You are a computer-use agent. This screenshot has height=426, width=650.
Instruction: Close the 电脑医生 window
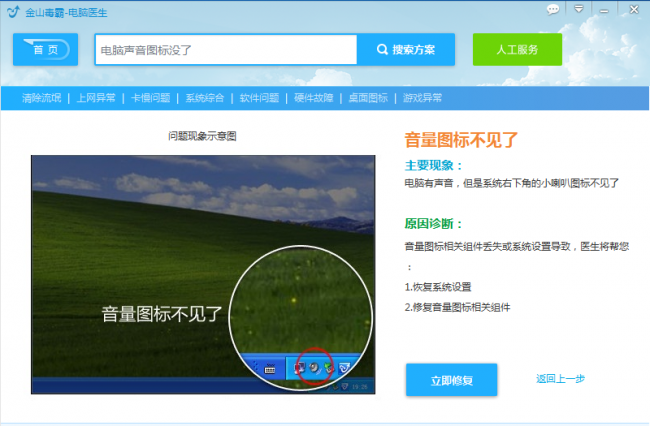634,10
